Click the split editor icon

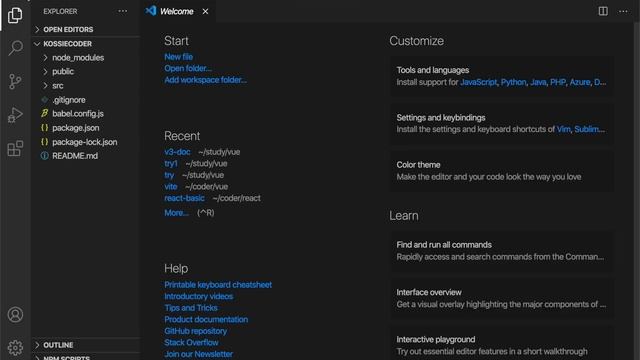point(603,11)
